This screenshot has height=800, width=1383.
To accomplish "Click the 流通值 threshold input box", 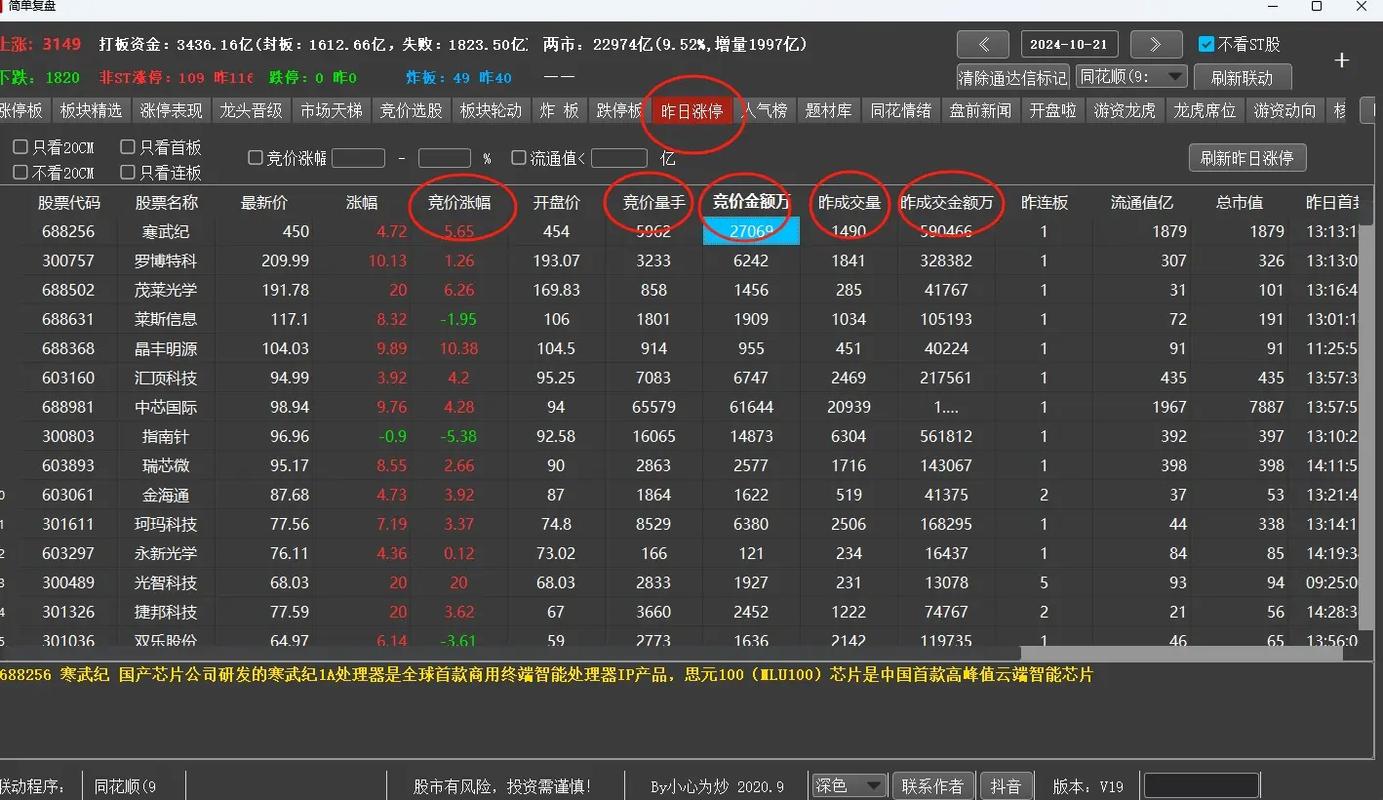I will pos(619,158).
